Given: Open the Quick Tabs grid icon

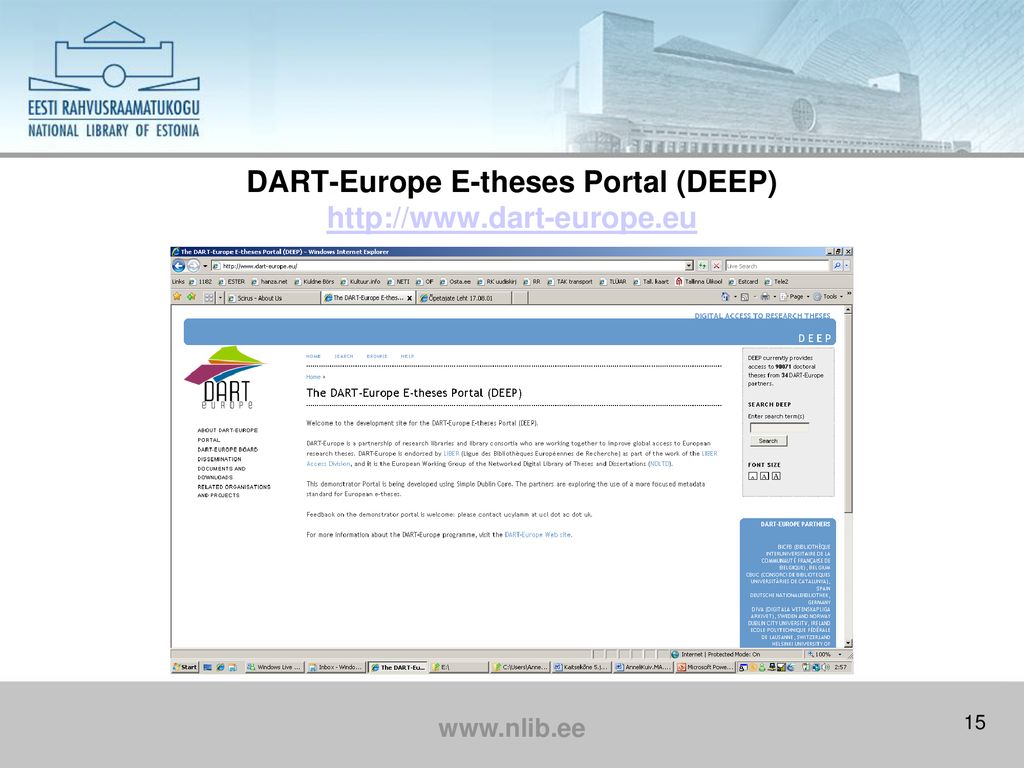Looking at the screenshot, I should click(x=209, y=297).
